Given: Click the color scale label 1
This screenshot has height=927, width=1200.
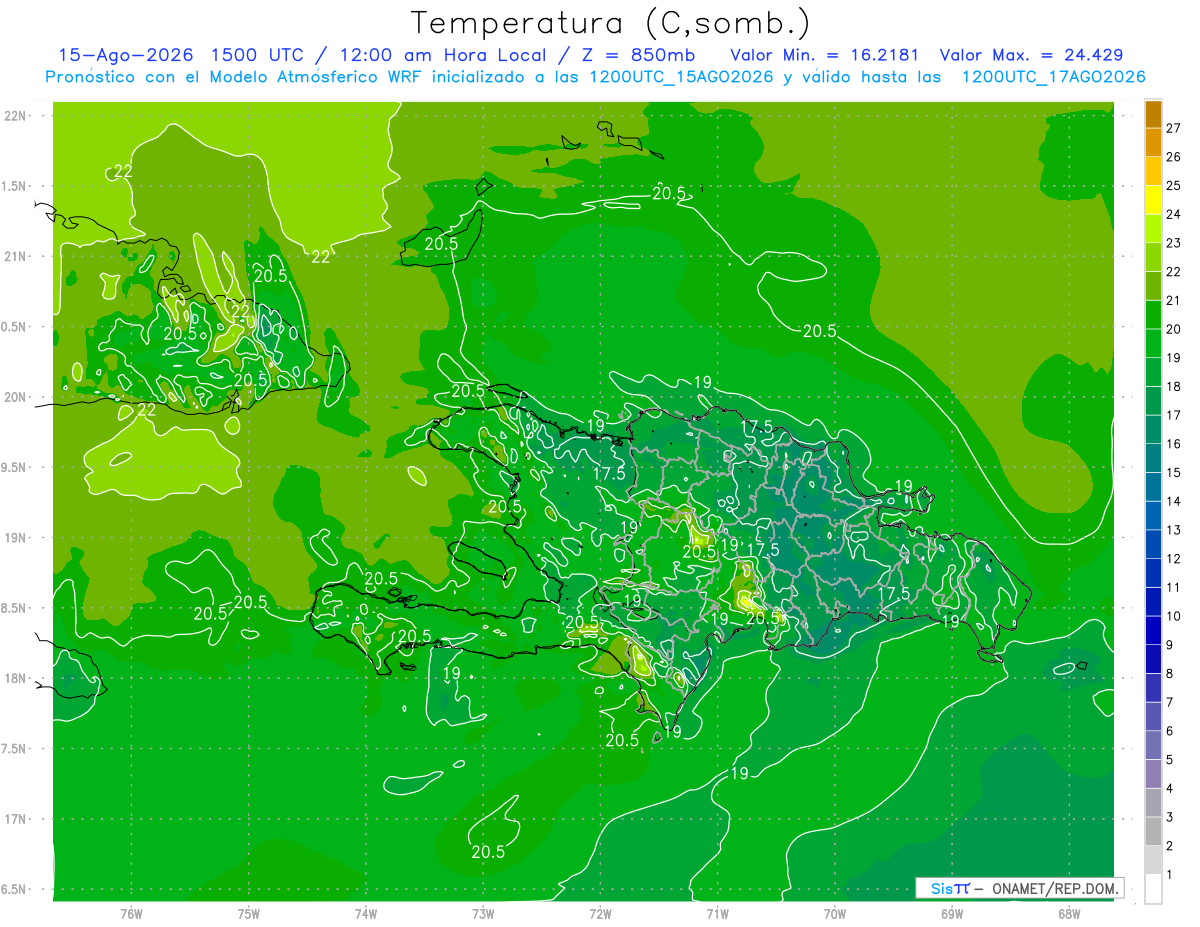Looking at the screenshot, I should coord(1169,873).
